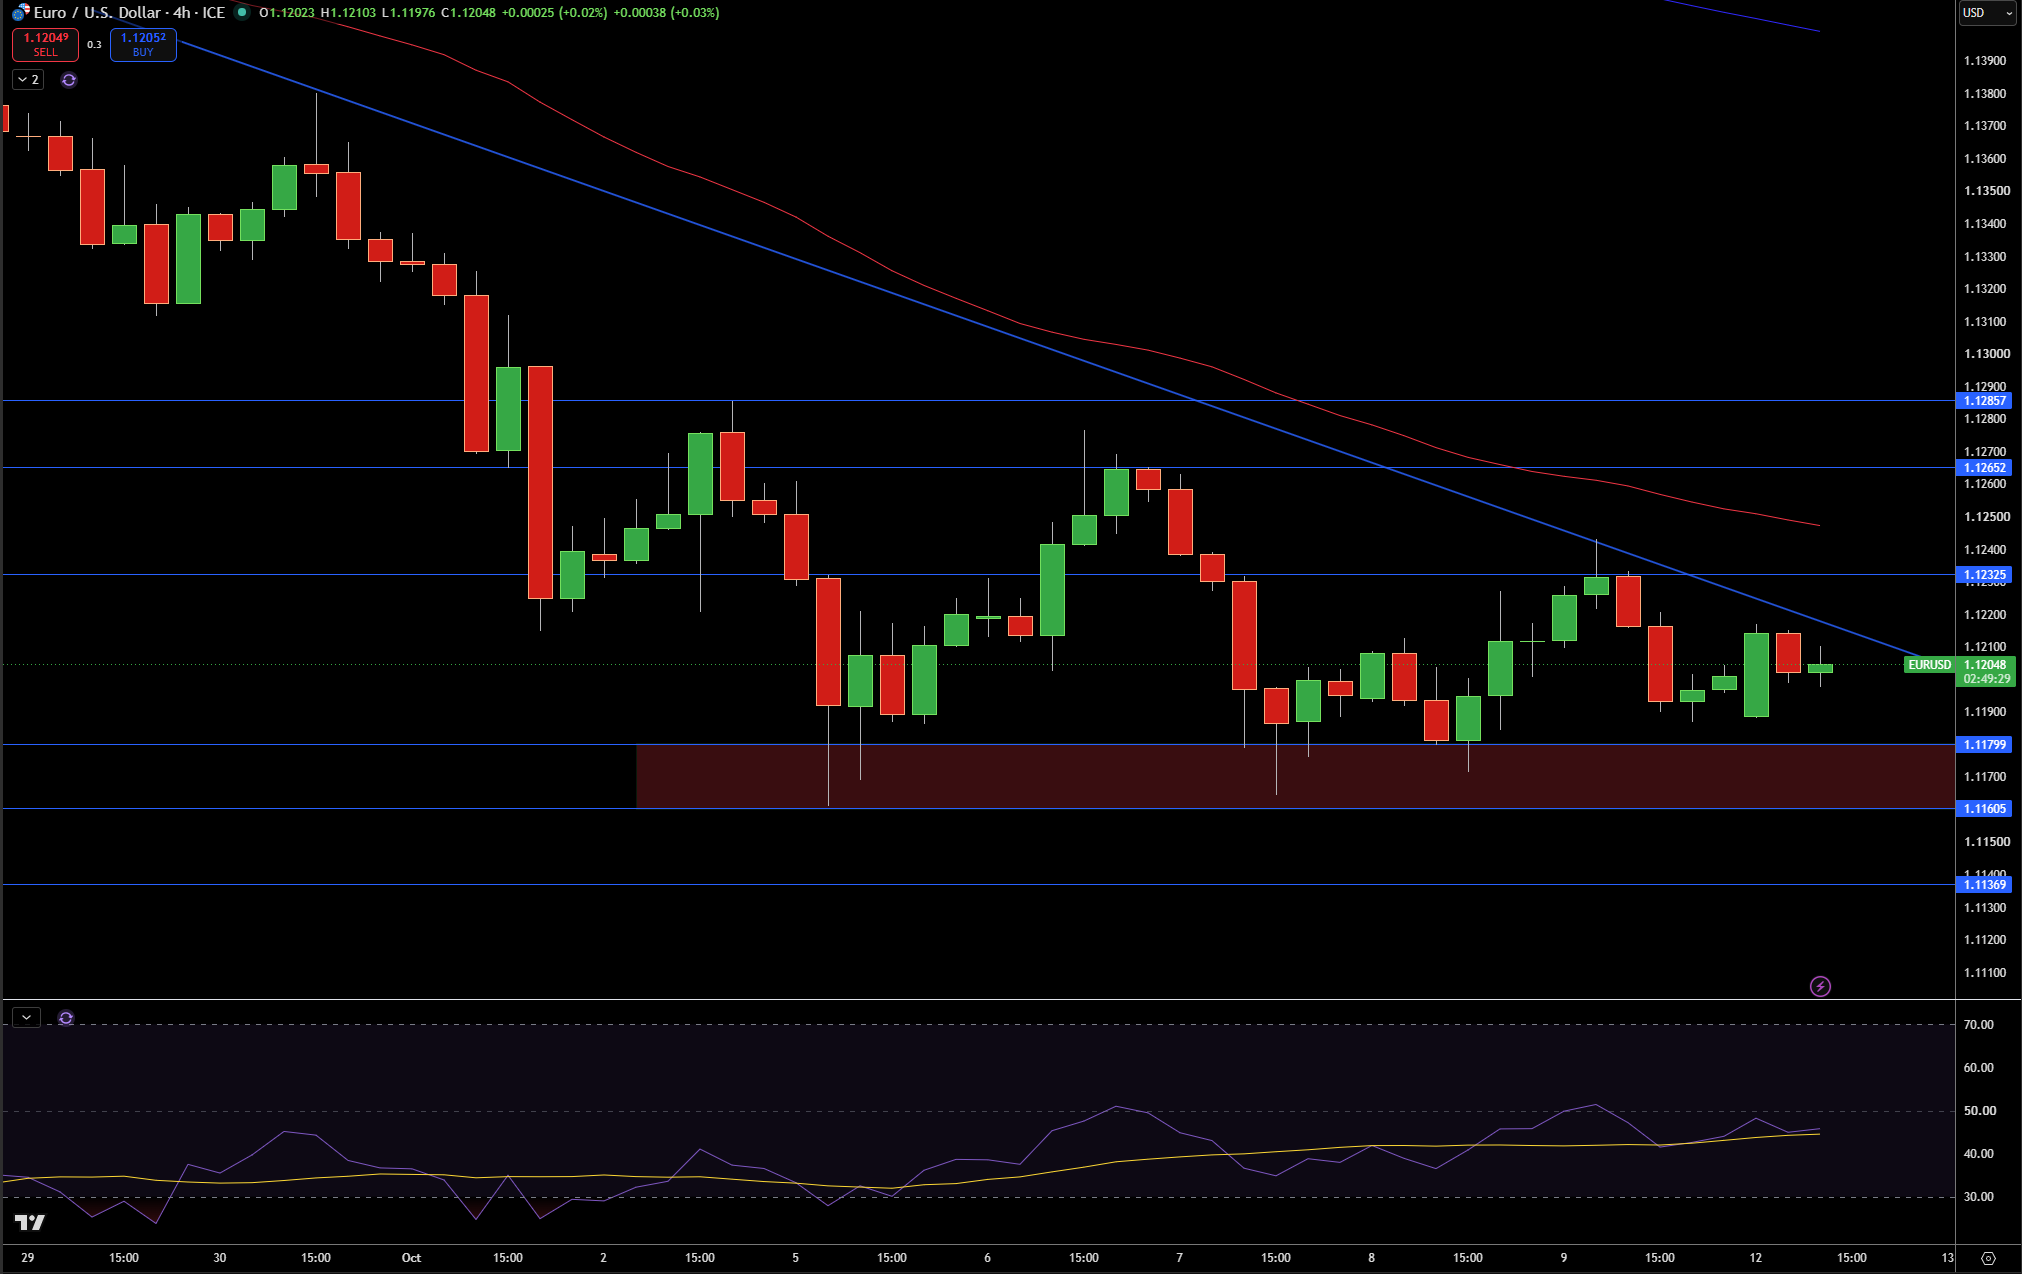Select the 1.11799 horizontal line price label
2022x1274 pixels.
click(1984, 745)
